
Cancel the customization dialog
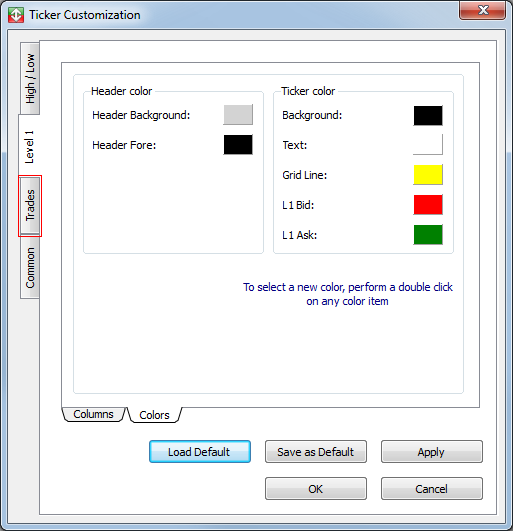pos(432,489)
